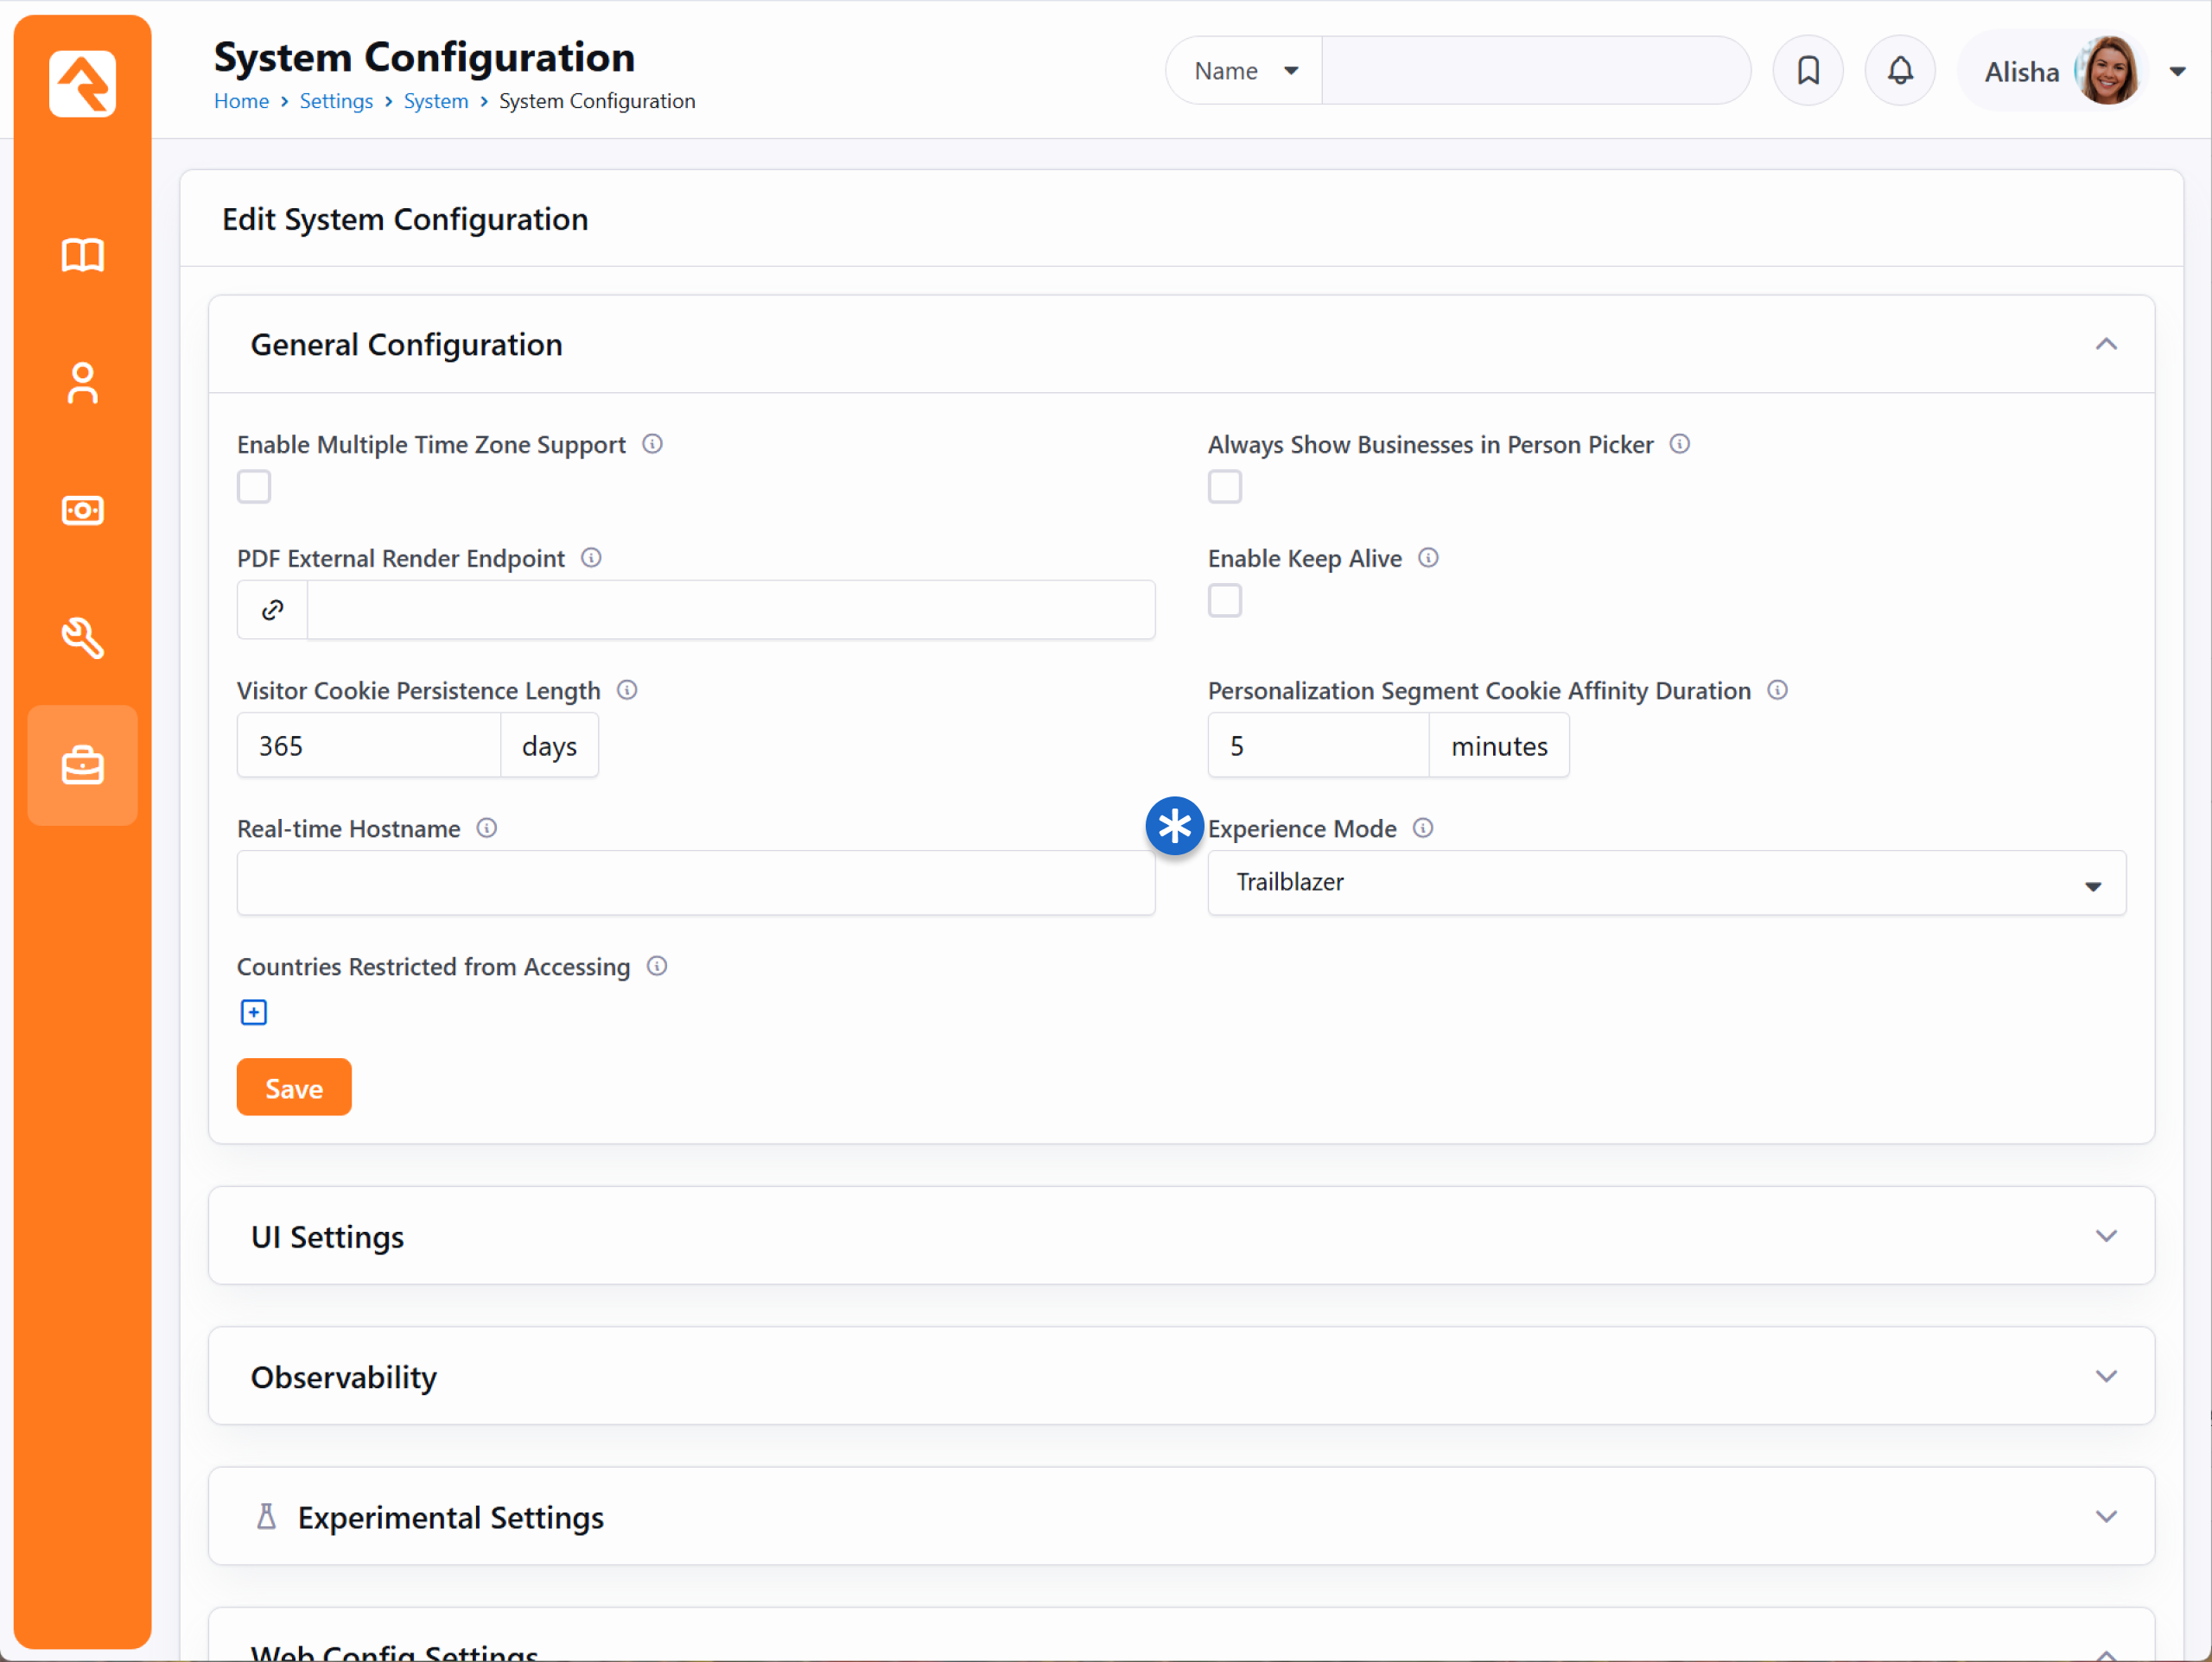
Task: Click info icon next to Experience Mode
Action: 1422,828
